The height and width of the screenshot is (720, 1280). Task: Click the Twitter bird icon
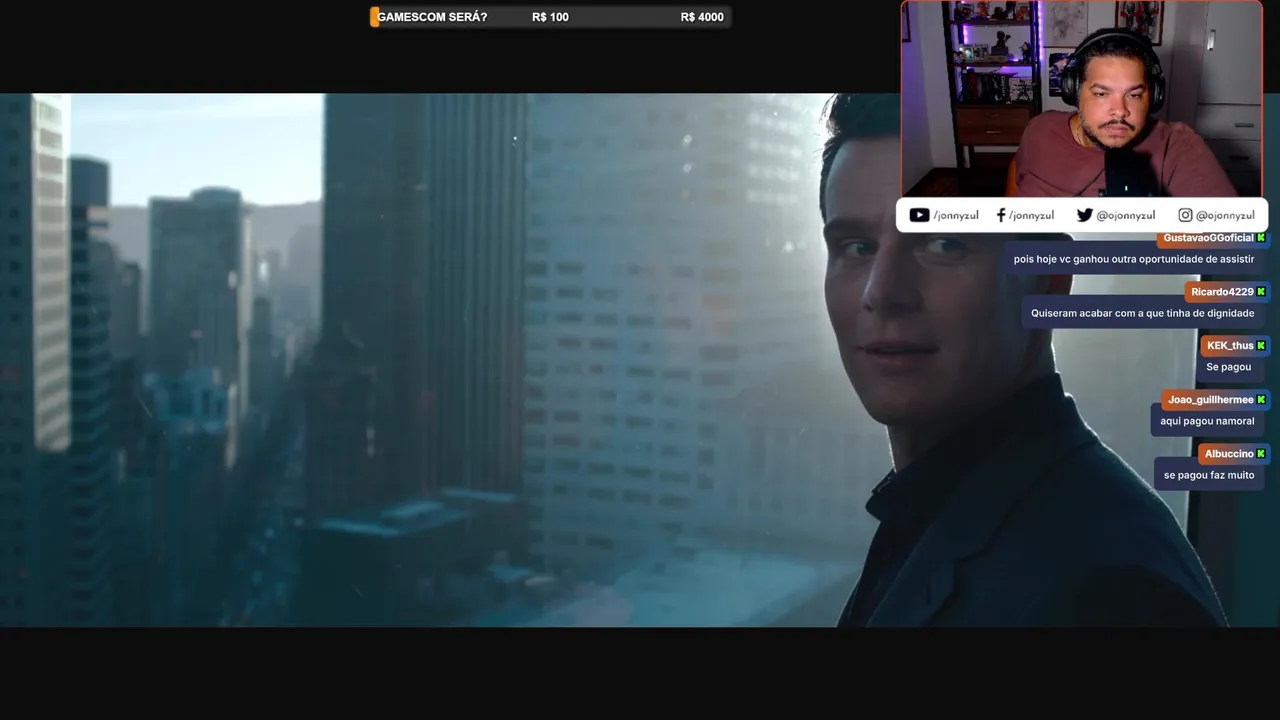1084,215
